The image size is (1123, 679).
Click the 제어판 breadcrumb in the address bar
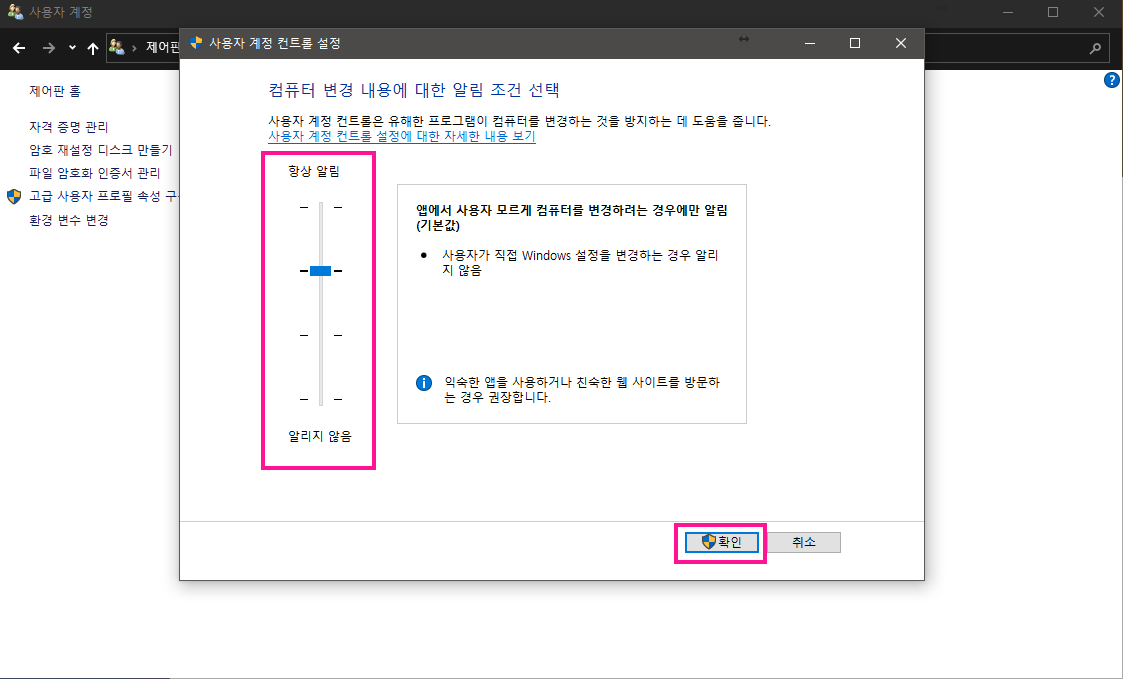point(162,48)
